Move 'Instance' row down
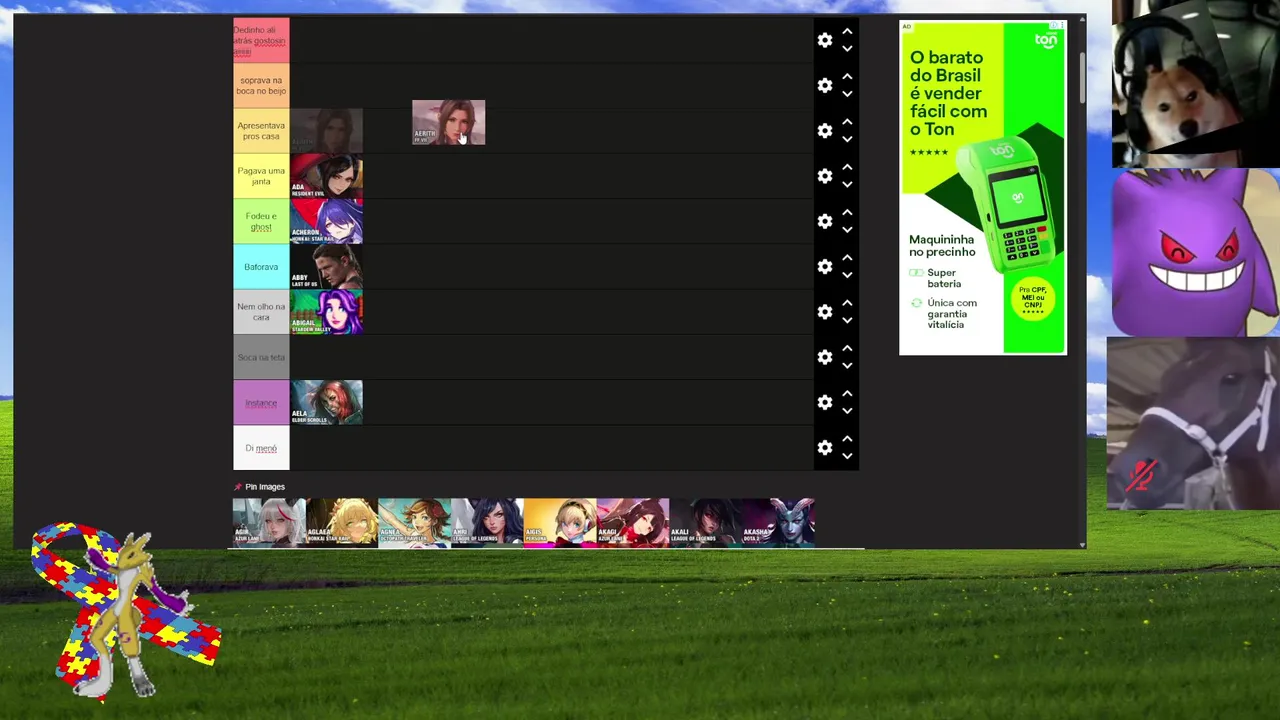Viewport: 1280px width, 720px height. click(x=847, y=411)
